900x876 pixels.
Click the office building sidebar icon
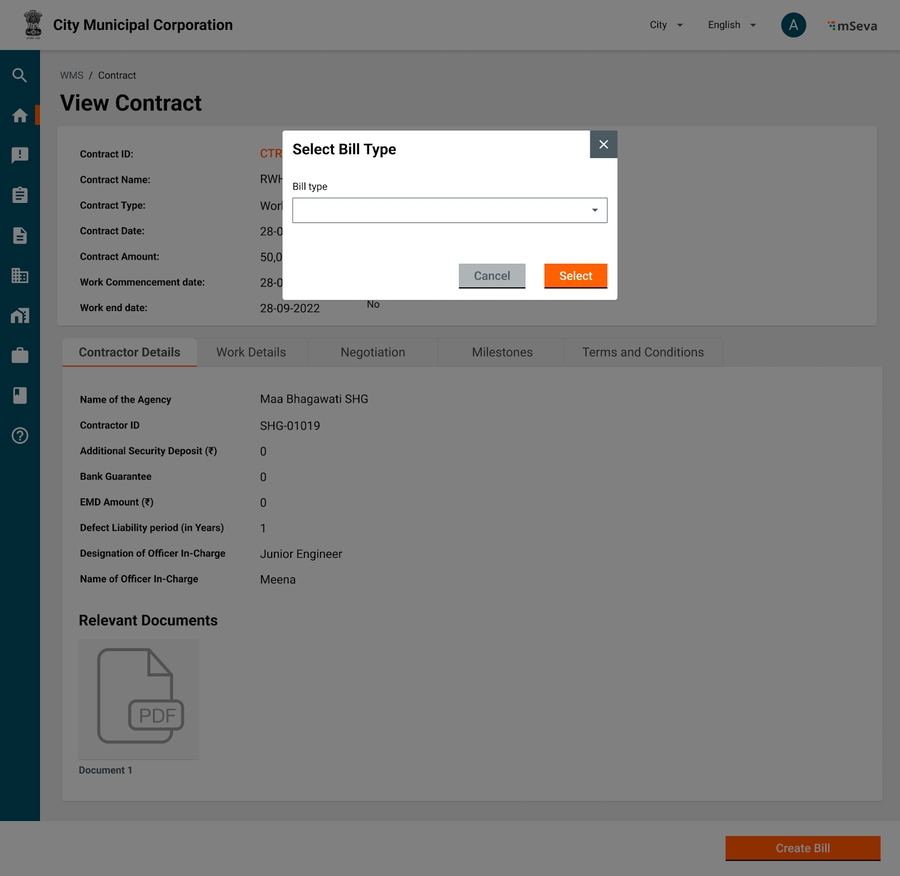(x=19, y=275)
